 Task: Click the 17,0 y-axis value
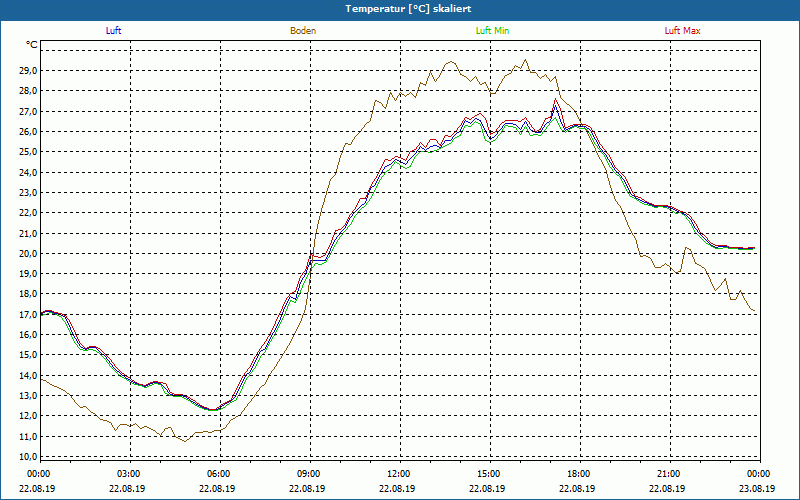coord(28,314)
